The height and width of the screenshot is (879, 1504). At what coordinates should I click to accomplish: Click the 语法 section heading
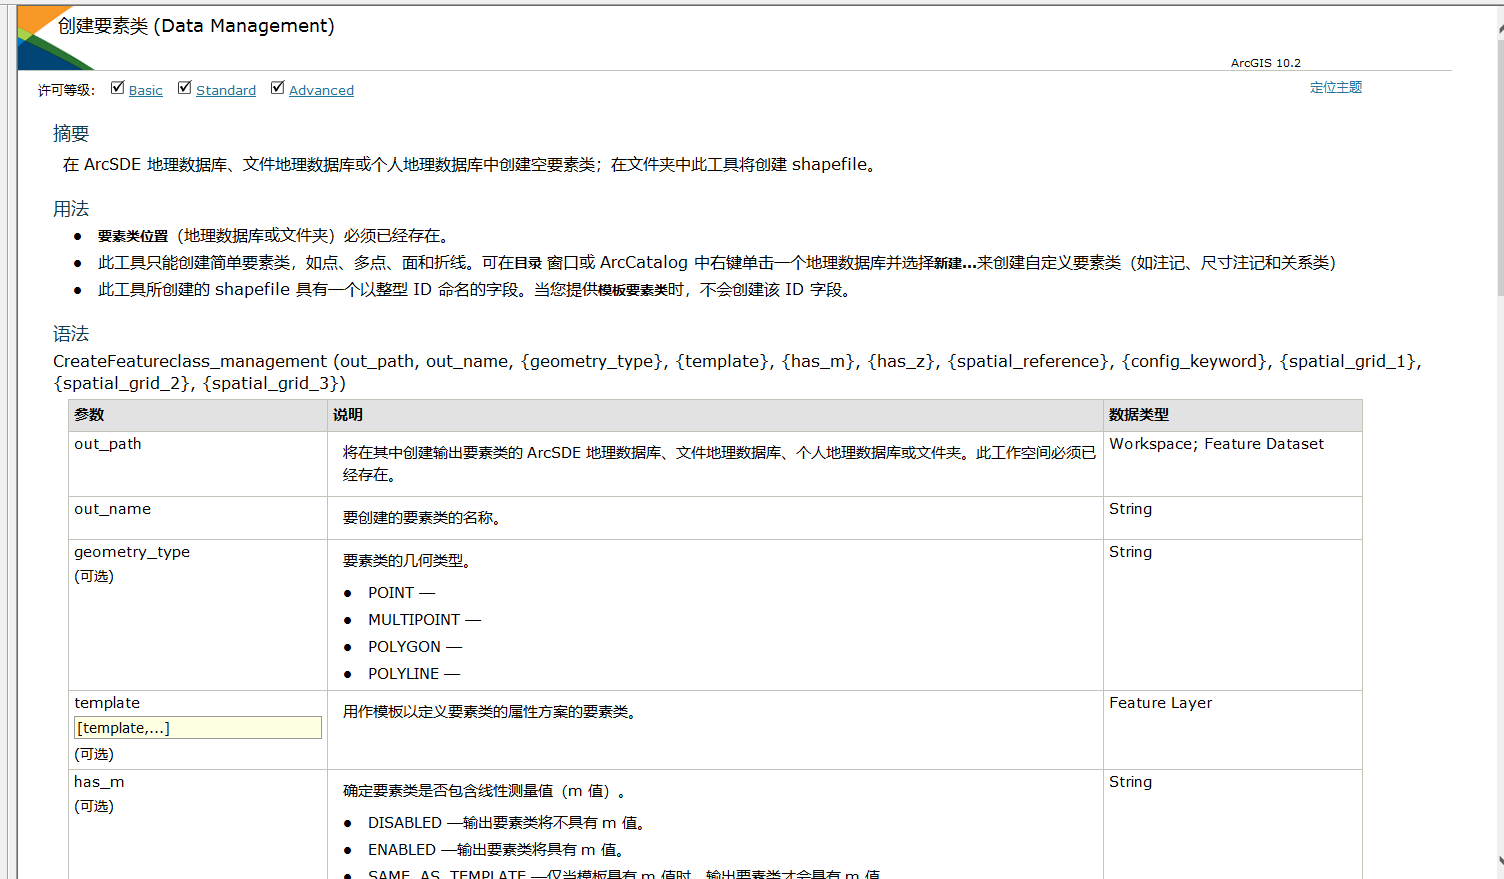71,334
